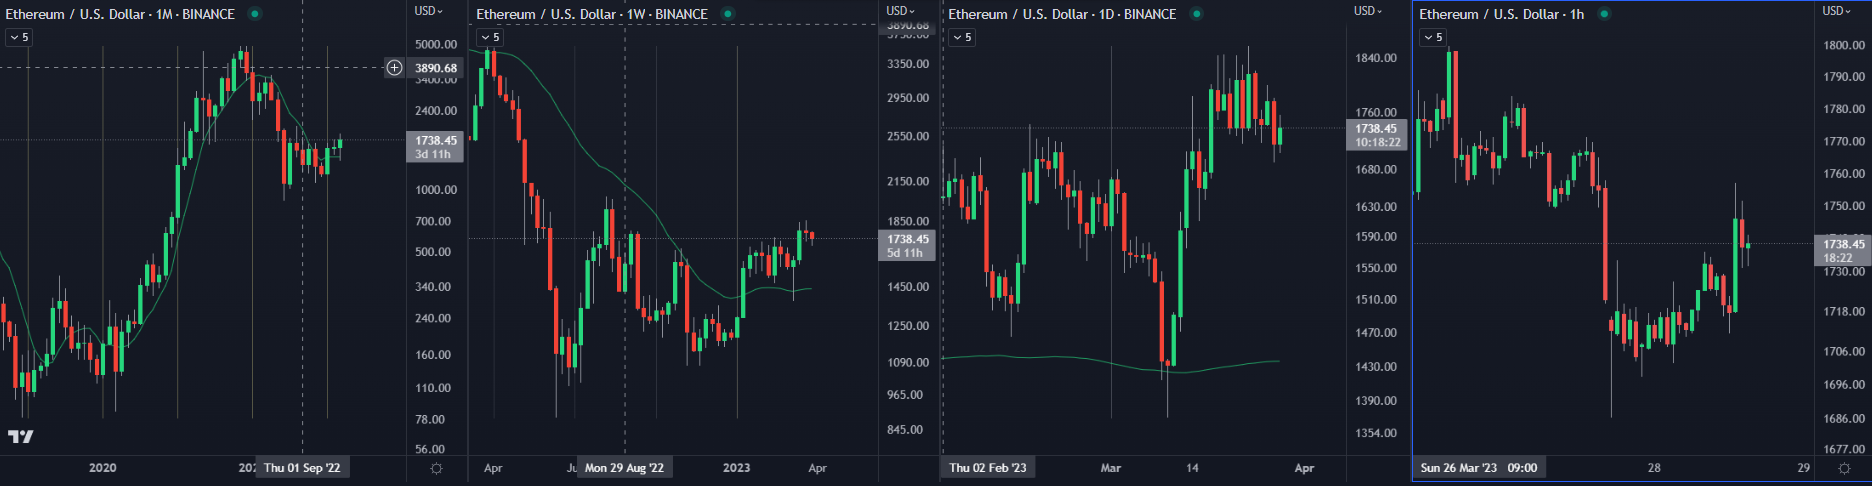Click the 2020 label on the 1M time axis

tap(103, 468)
